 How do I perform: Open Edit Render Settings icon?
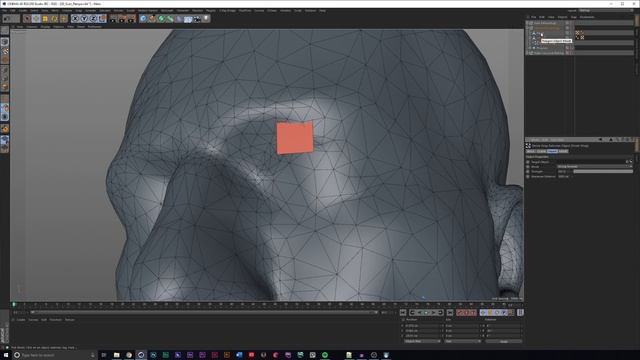click(131, 19)
